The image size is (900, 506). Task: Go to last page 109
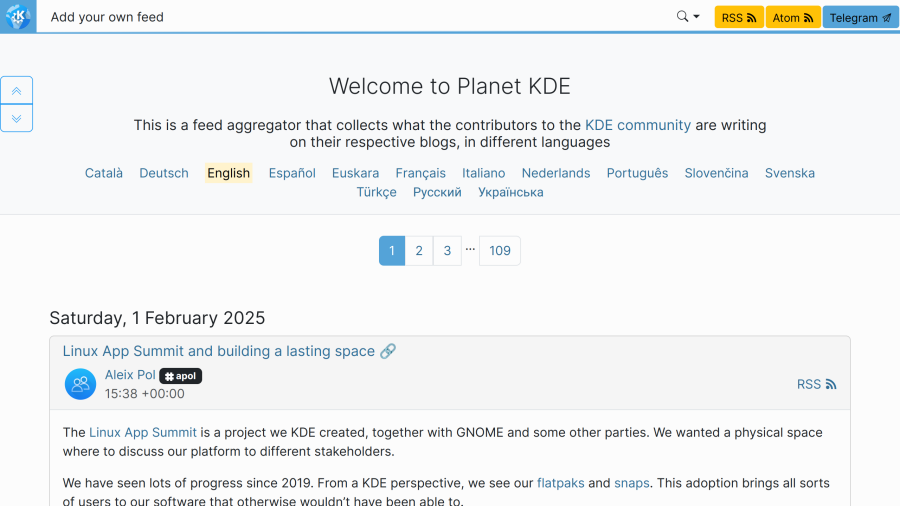point(500,251)
